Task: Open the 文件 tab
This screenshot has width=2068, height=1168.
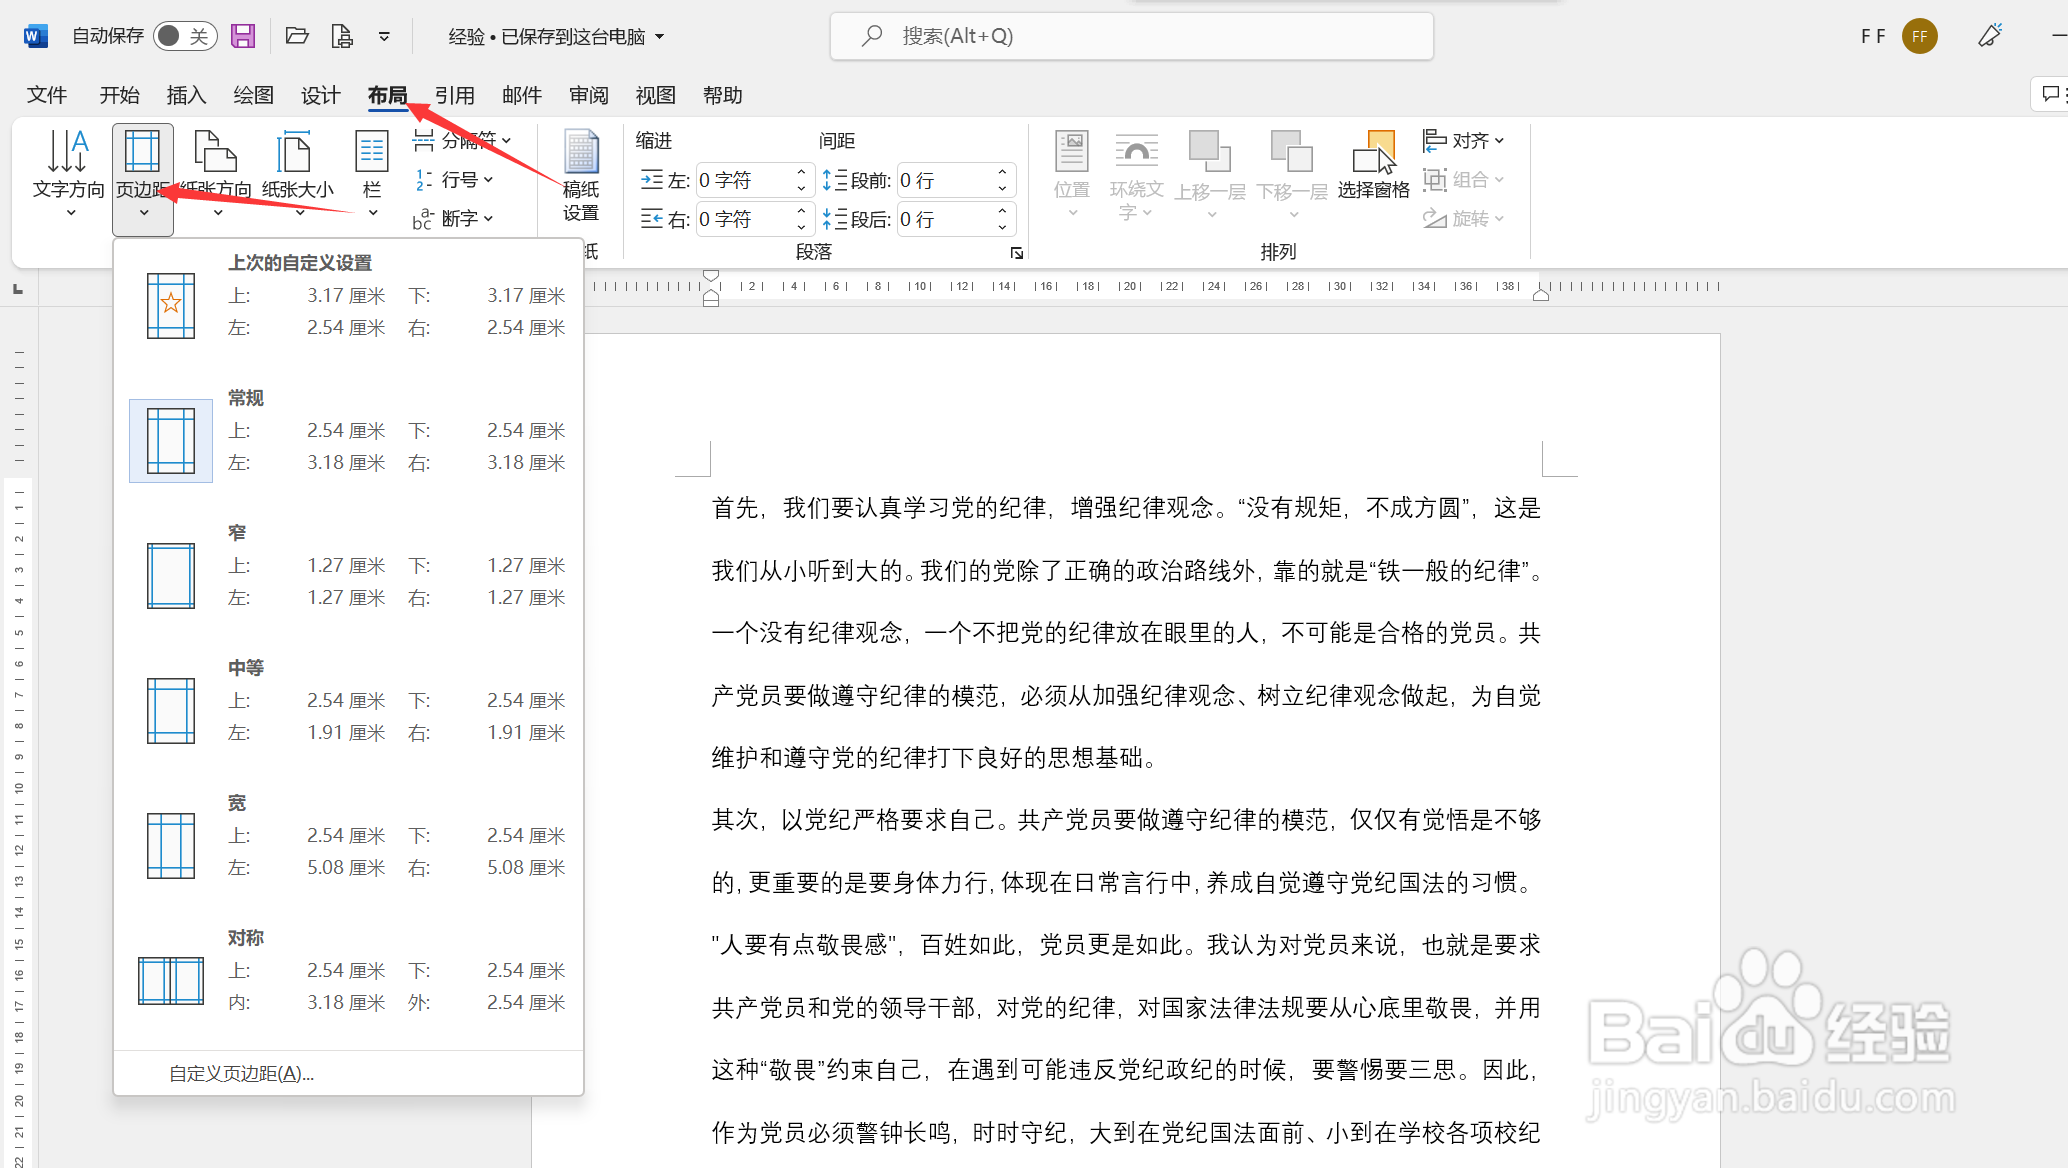Action: [x=47, y=95]
